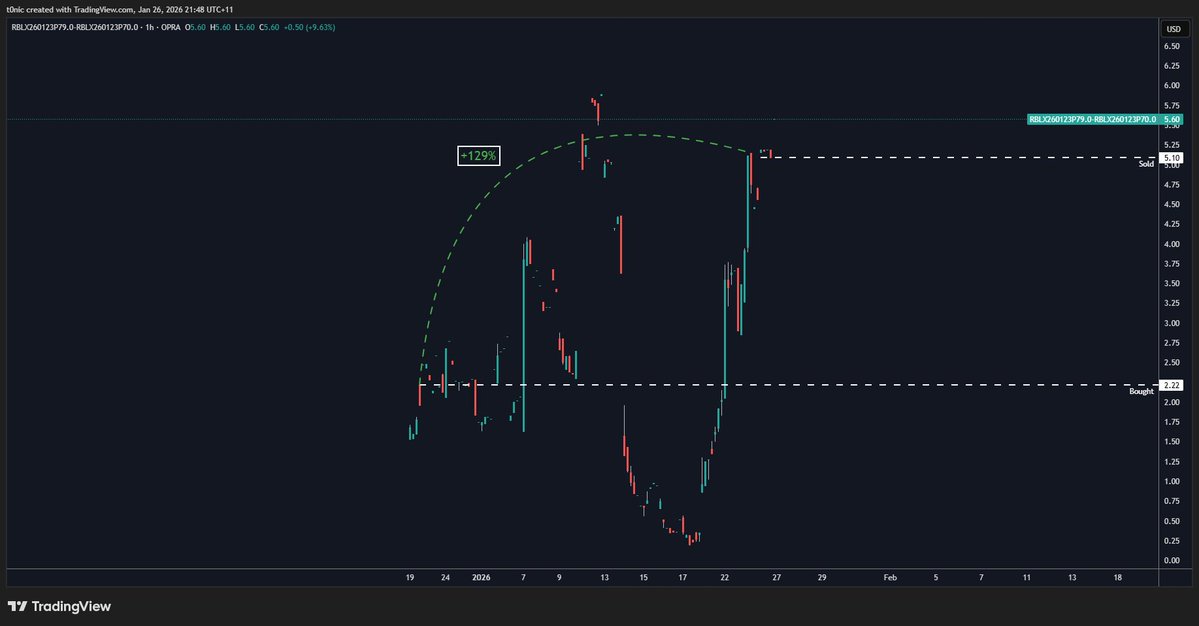
Task: Select the 1h timeframe label in the legend
Action: click(148, 29)
